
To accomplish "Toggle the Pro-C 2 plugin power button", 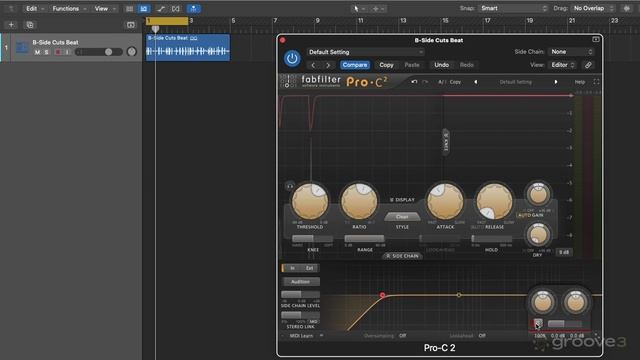I will coord(292,59).
